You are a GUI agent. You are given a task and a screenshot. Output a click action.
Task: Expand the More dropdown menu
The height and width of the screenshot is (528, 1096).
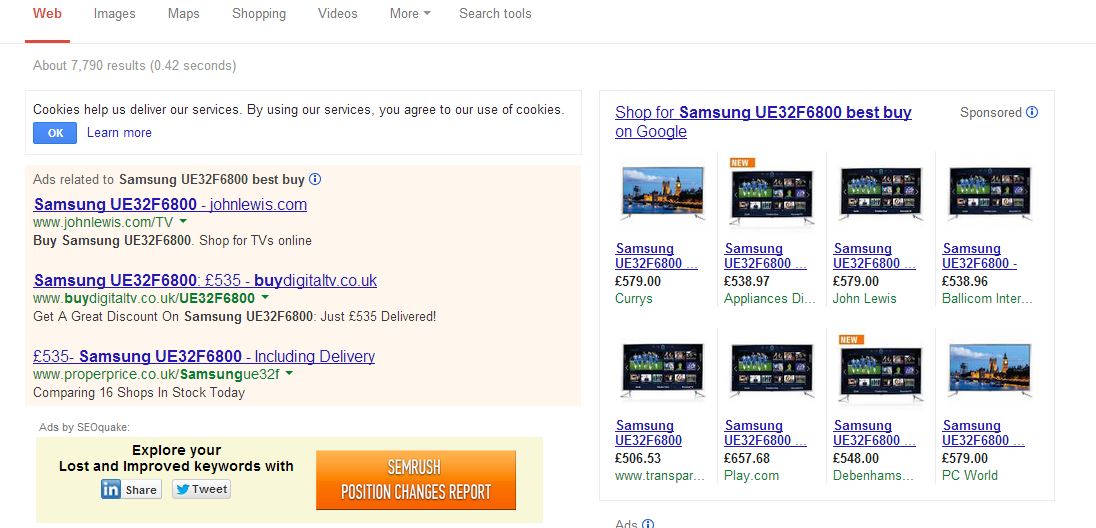[x=410, y=13]
